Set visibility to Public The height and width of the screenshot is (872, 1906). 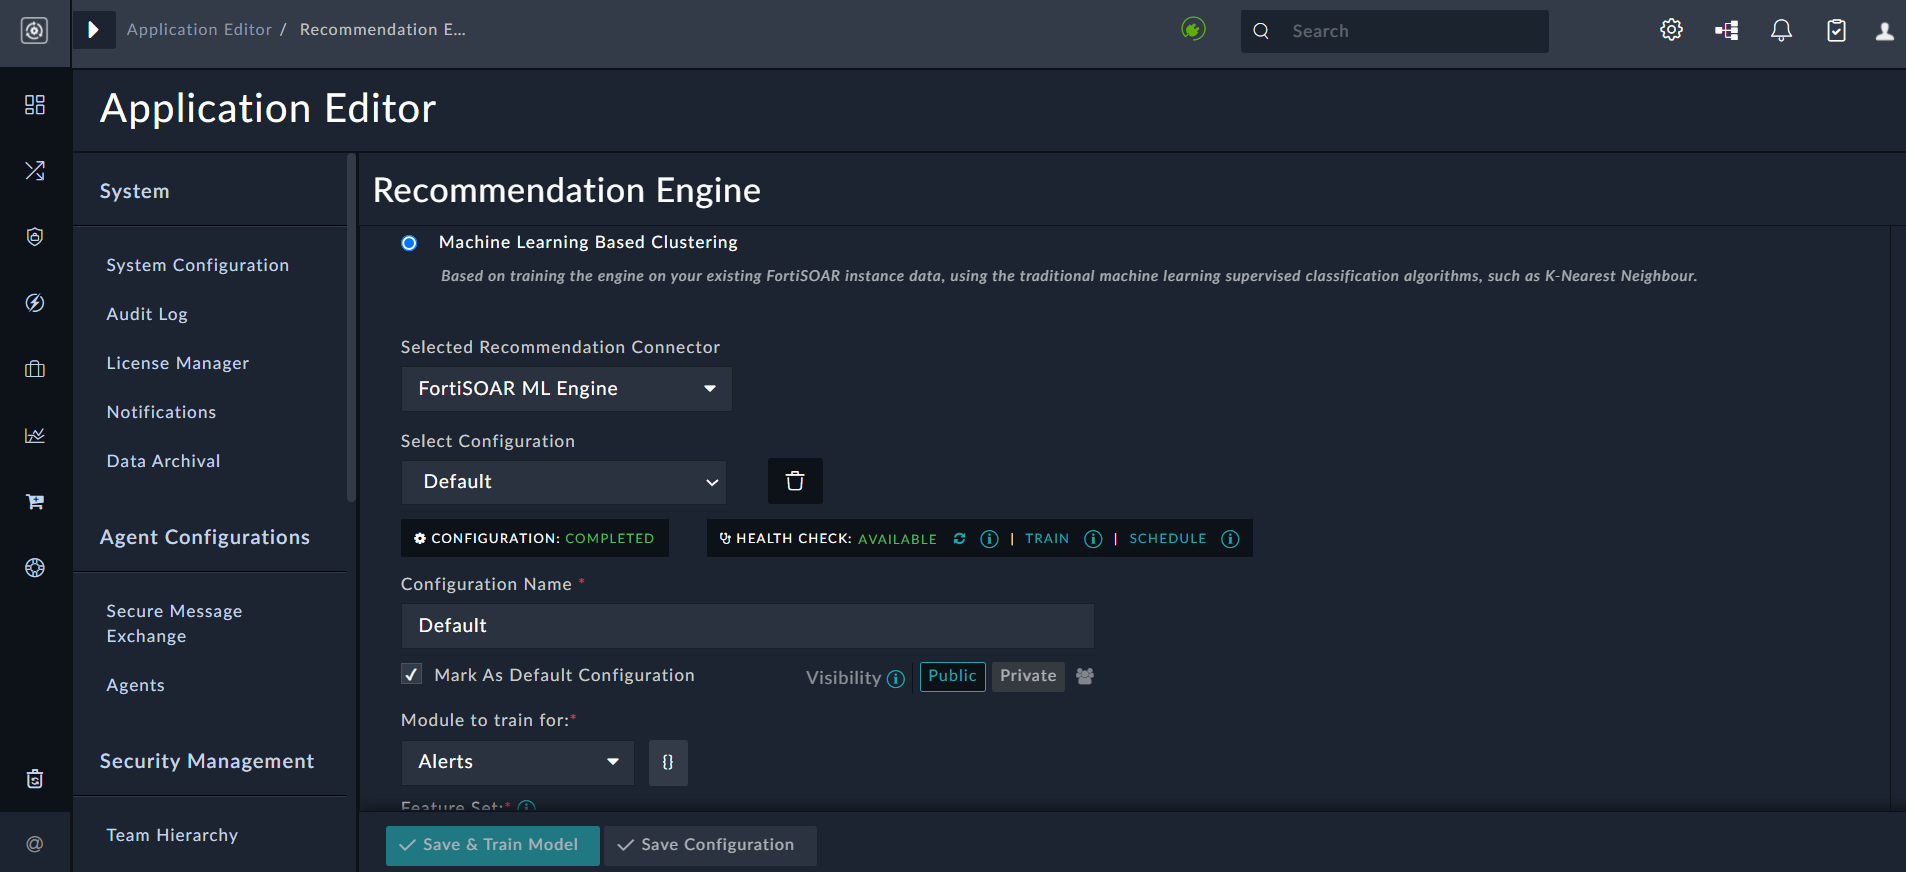click(x=952, y=676)
